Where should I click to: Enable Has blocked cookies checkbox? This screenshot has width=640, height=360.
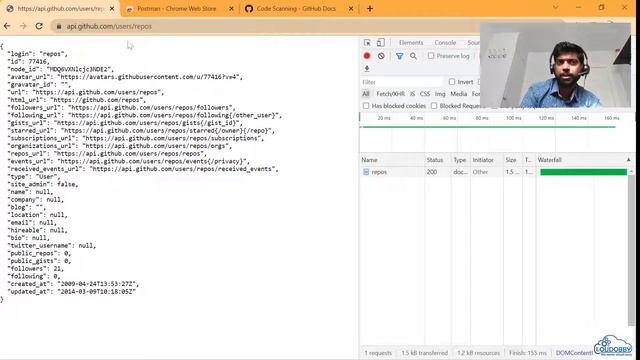(x=366, y=106)
